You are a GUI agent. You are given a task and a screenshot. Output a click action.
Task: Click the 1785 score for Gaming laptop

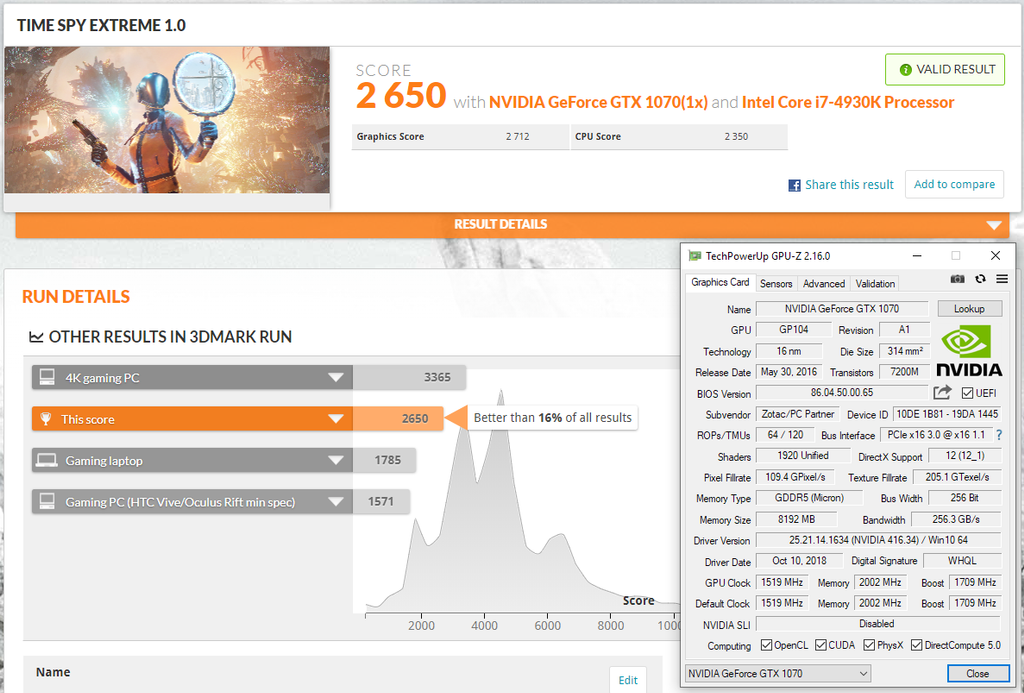pos(387,460)
